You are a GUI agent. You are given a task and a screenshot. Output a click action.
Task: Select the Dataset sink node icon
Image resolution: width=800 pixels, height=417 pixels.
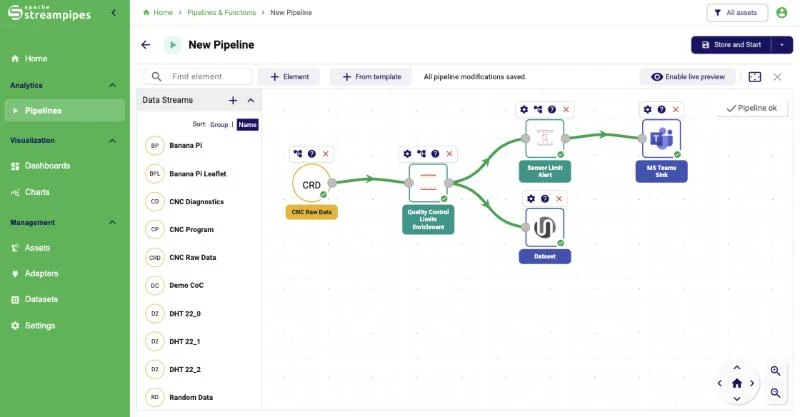point(544,227)
